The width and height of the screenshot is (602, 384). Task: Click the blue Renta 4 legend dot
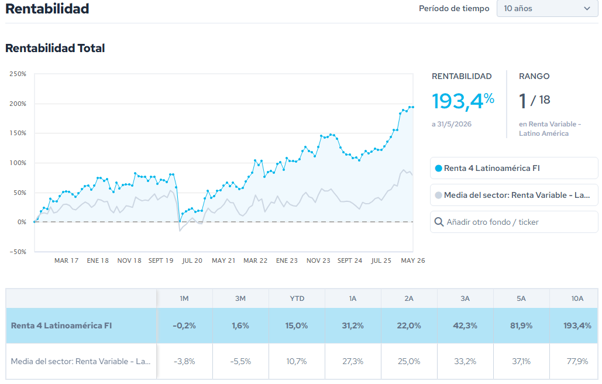[438, 168]
